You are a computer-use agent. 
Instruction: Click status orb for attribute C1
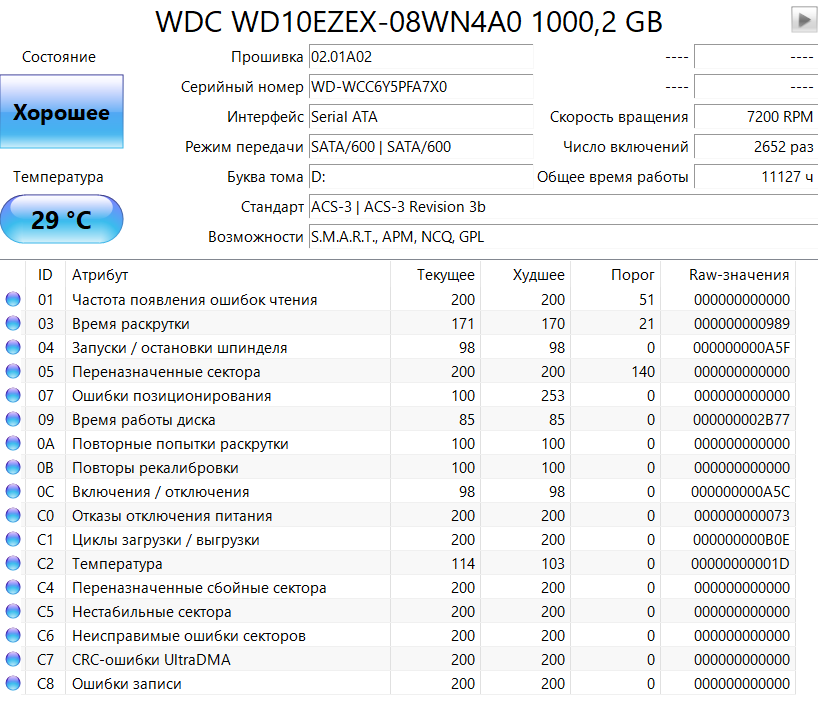13,539
